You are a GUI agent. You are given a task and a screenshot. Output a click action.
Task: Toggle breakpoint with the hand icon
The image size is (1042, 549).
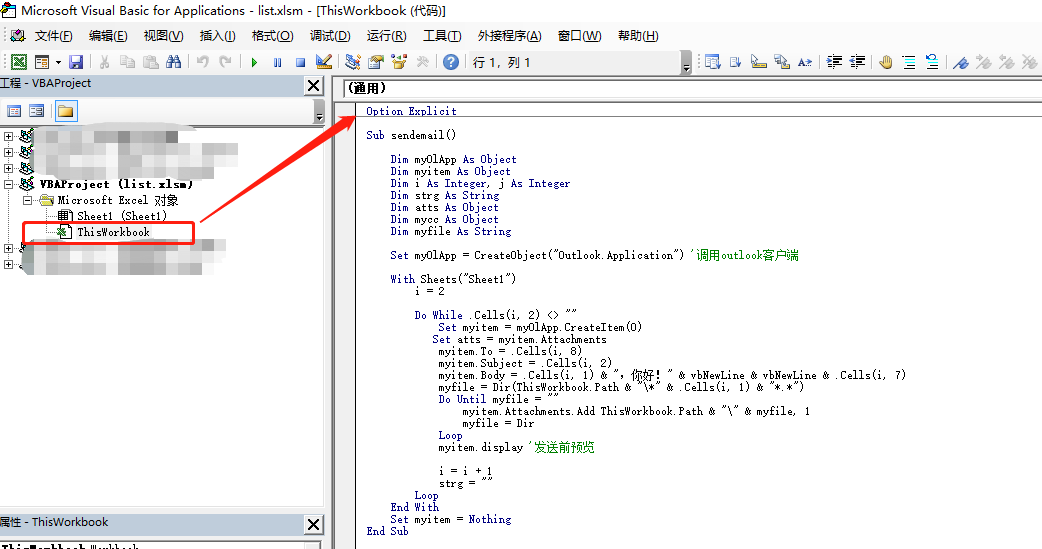885,62
